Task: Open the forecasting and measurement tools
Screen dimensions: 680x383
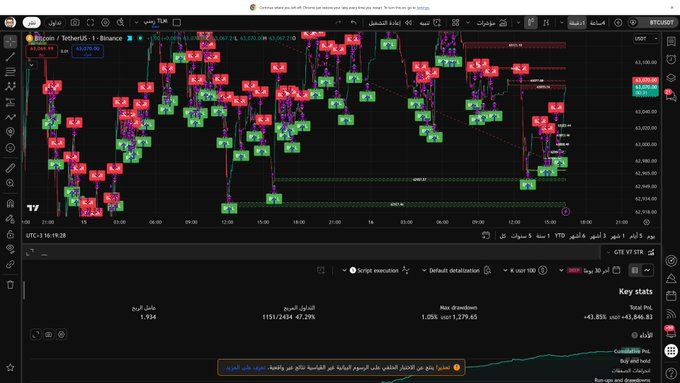Action: (10, 102)
